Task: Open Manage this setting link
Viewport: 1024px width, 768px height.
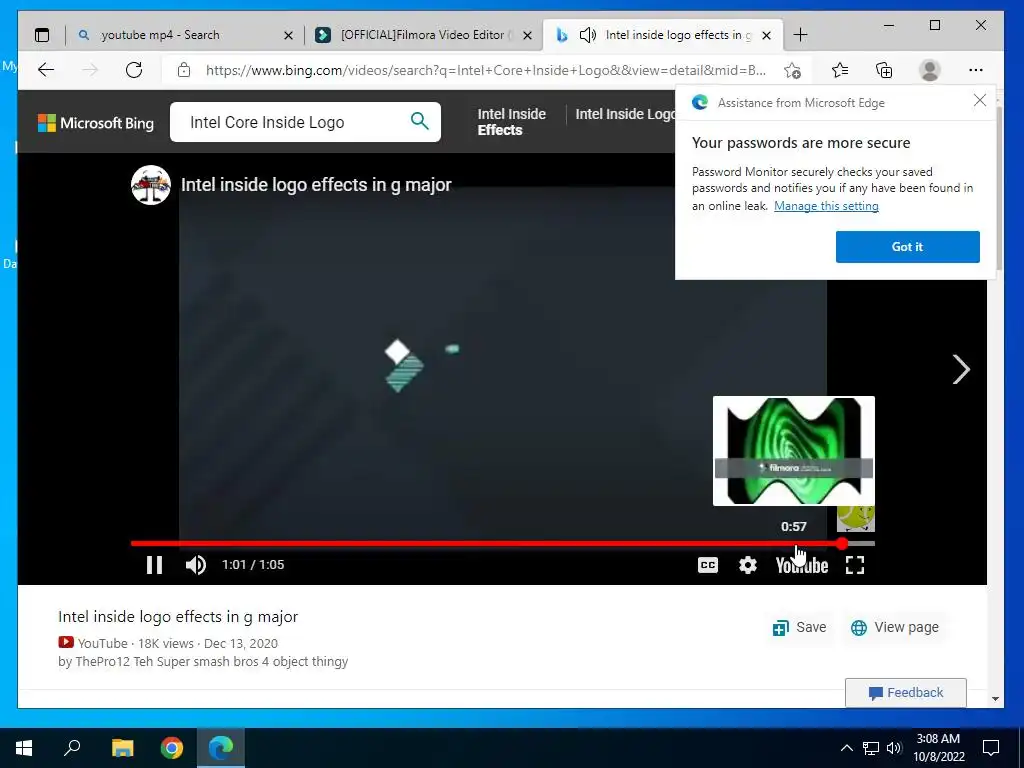Action: tap(826, 206)
